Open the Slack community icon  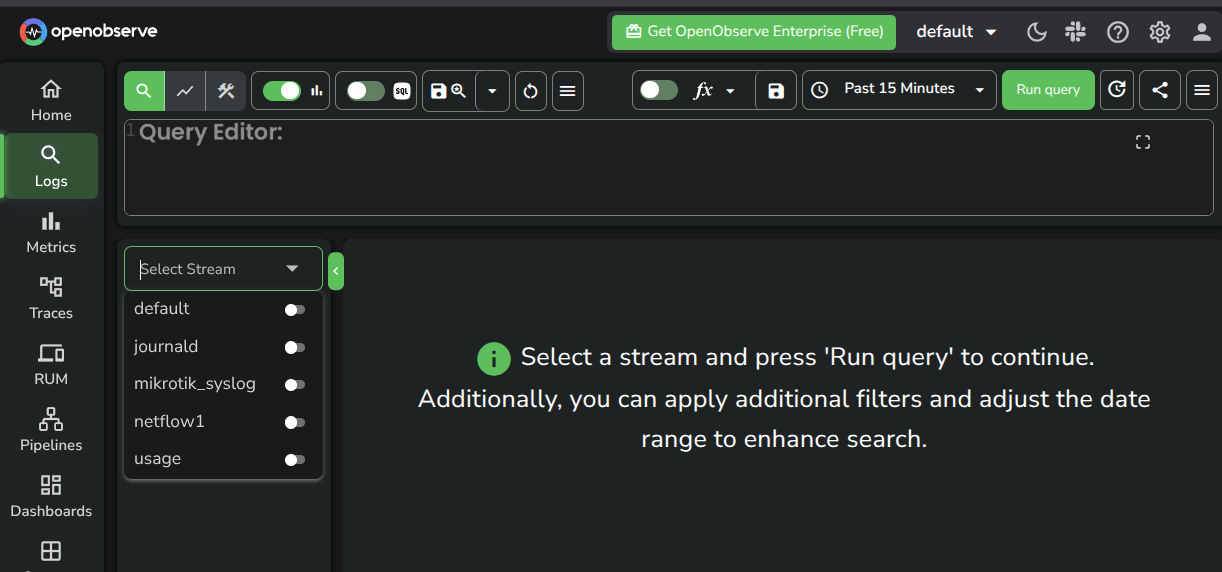[x=1076, y=32]
